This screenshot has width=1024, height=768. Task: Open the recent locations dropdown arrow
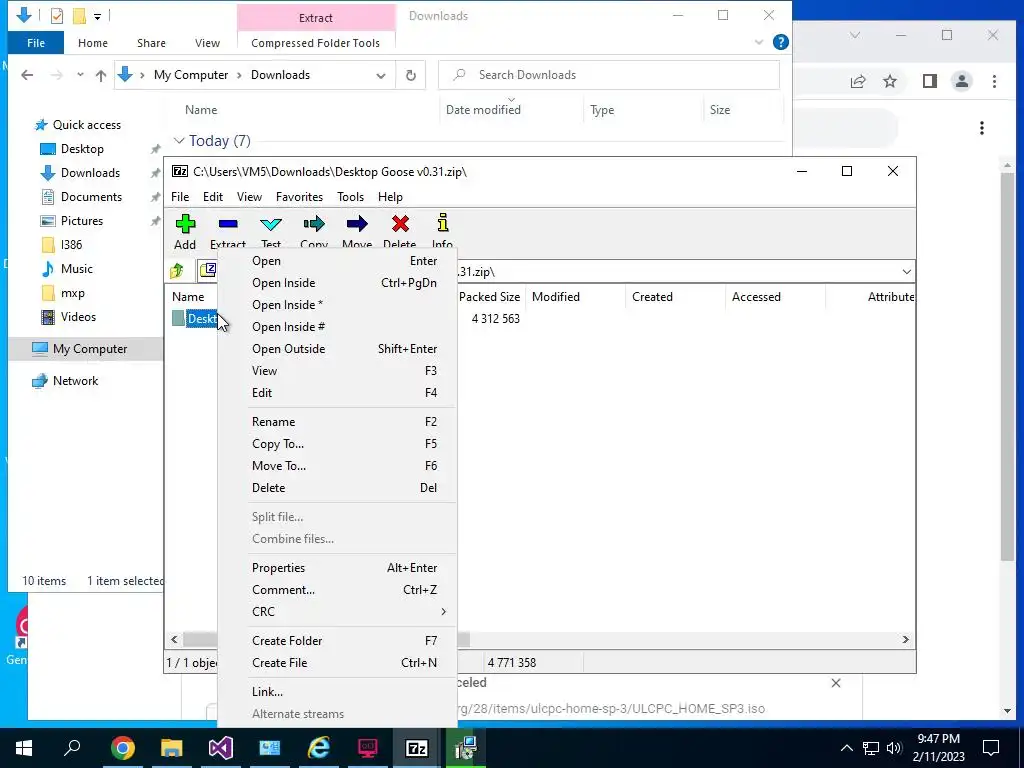tap(80, 75)
